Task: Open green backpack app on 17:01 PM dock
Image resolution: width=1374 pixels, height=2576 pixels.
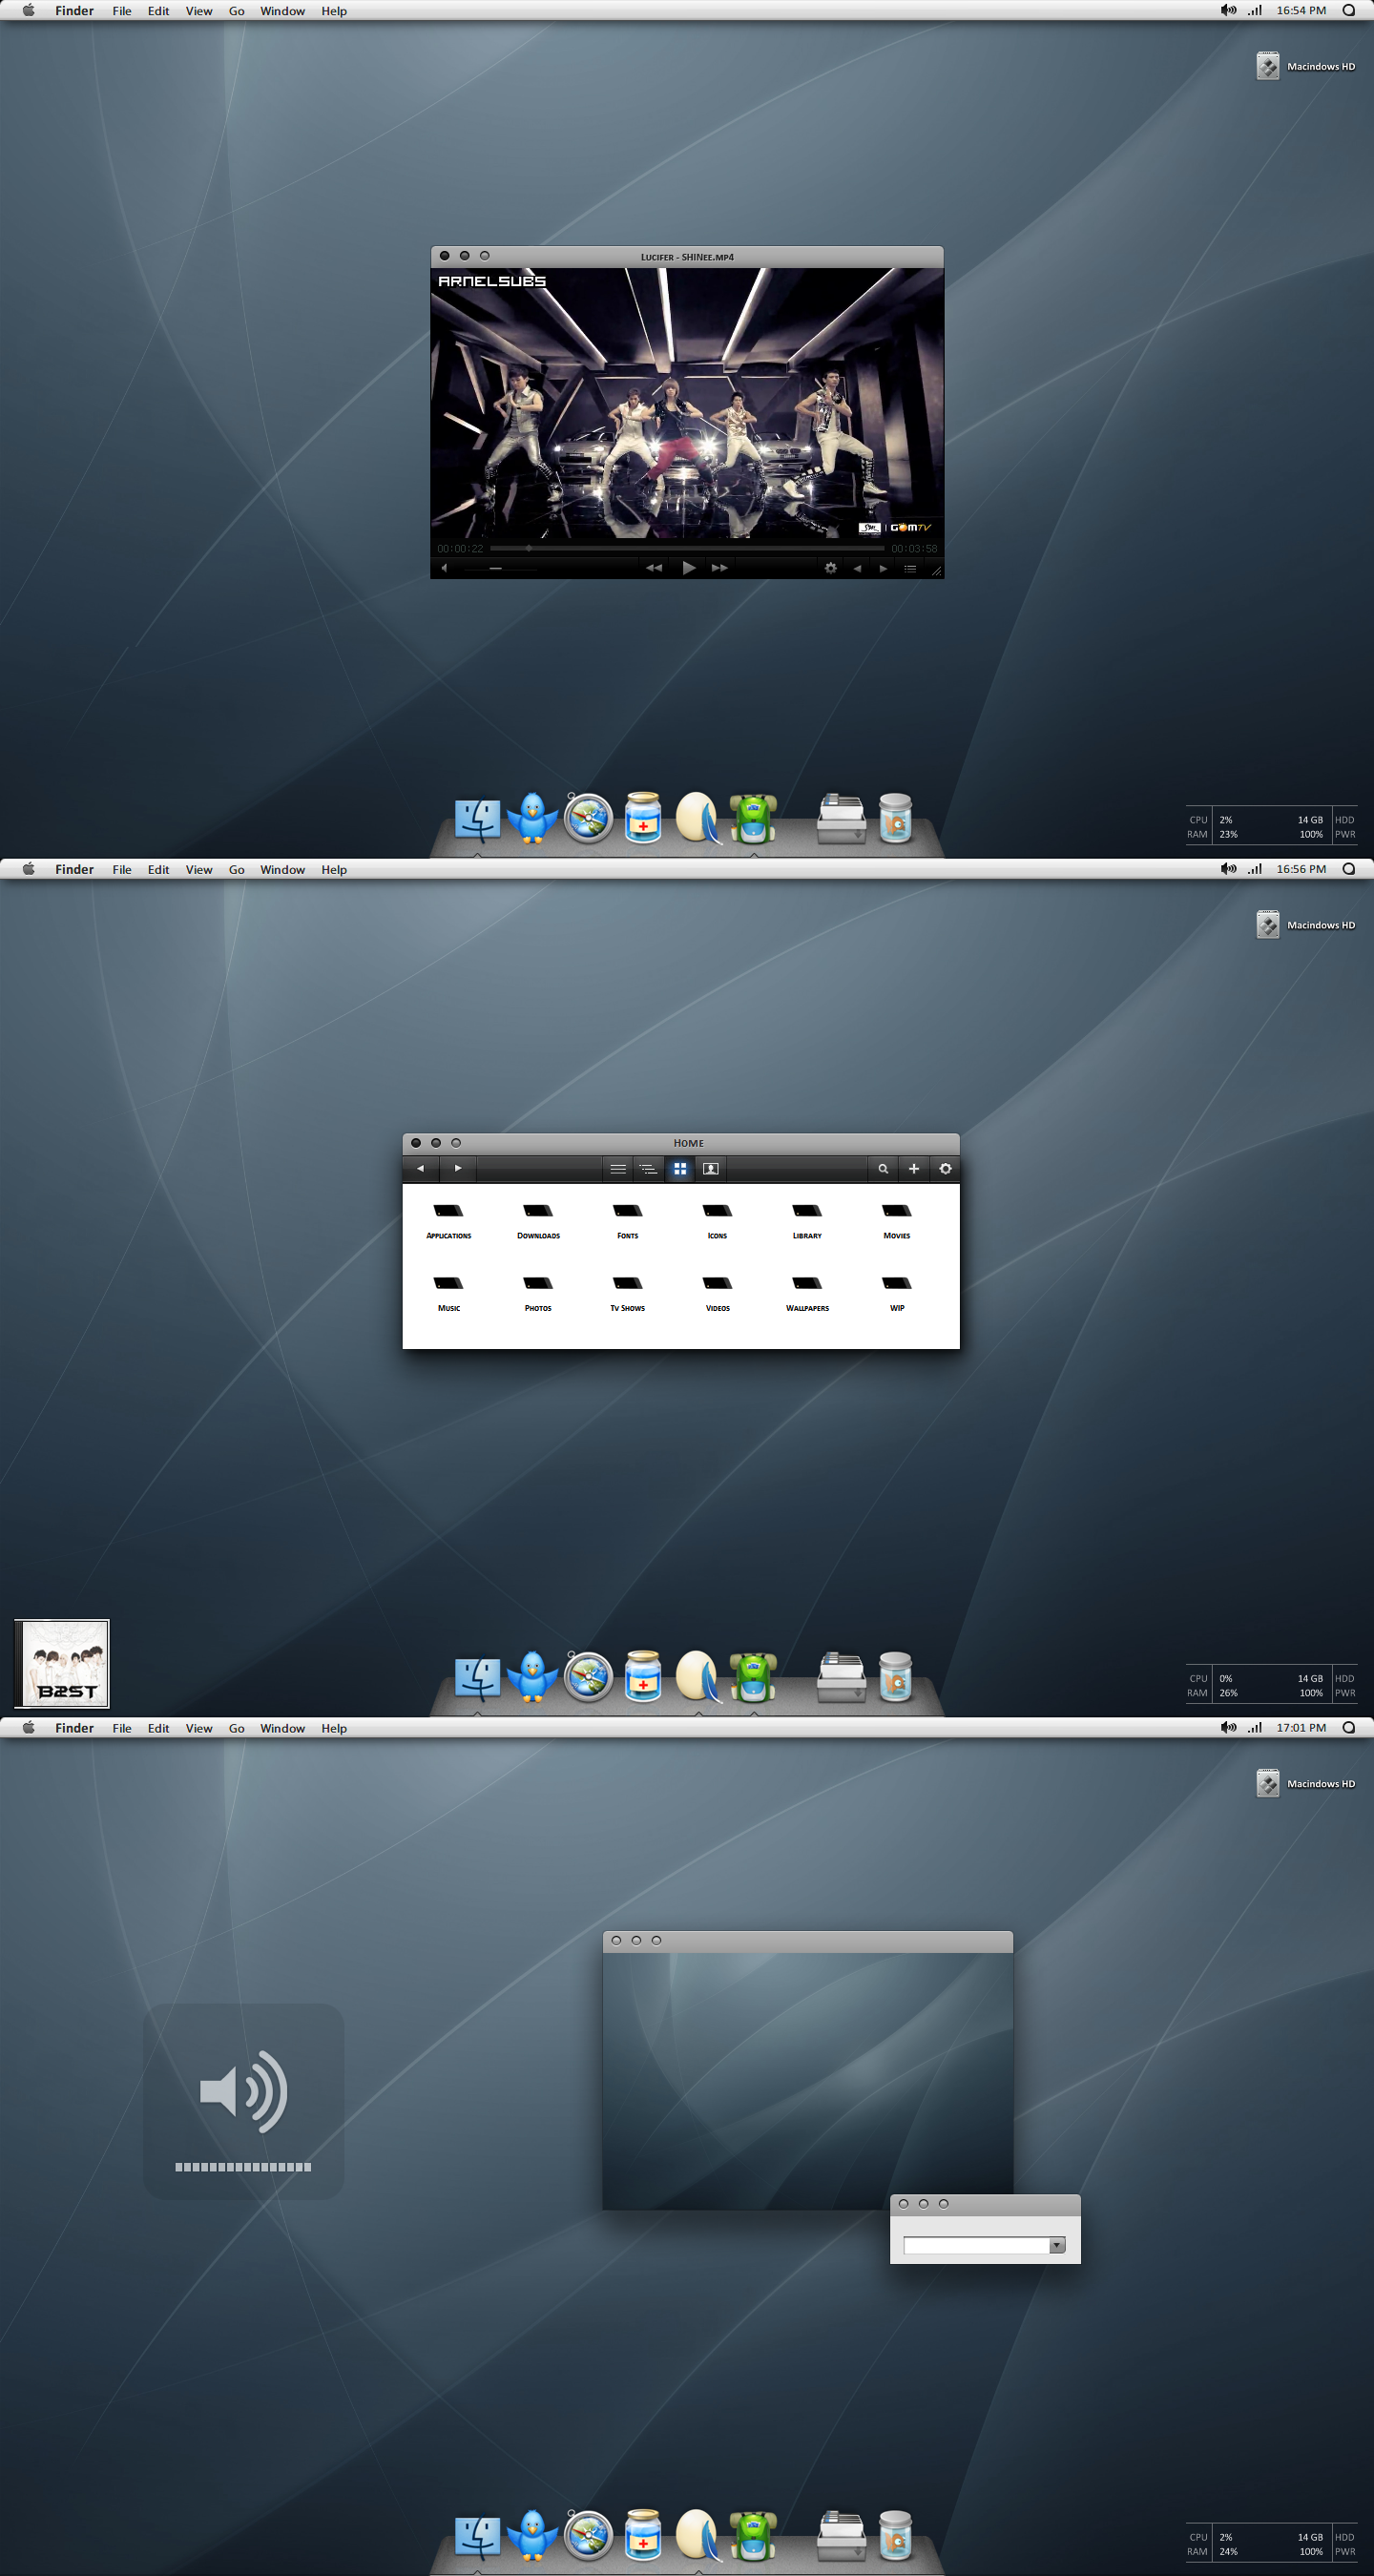Action: click(754, 2536)
